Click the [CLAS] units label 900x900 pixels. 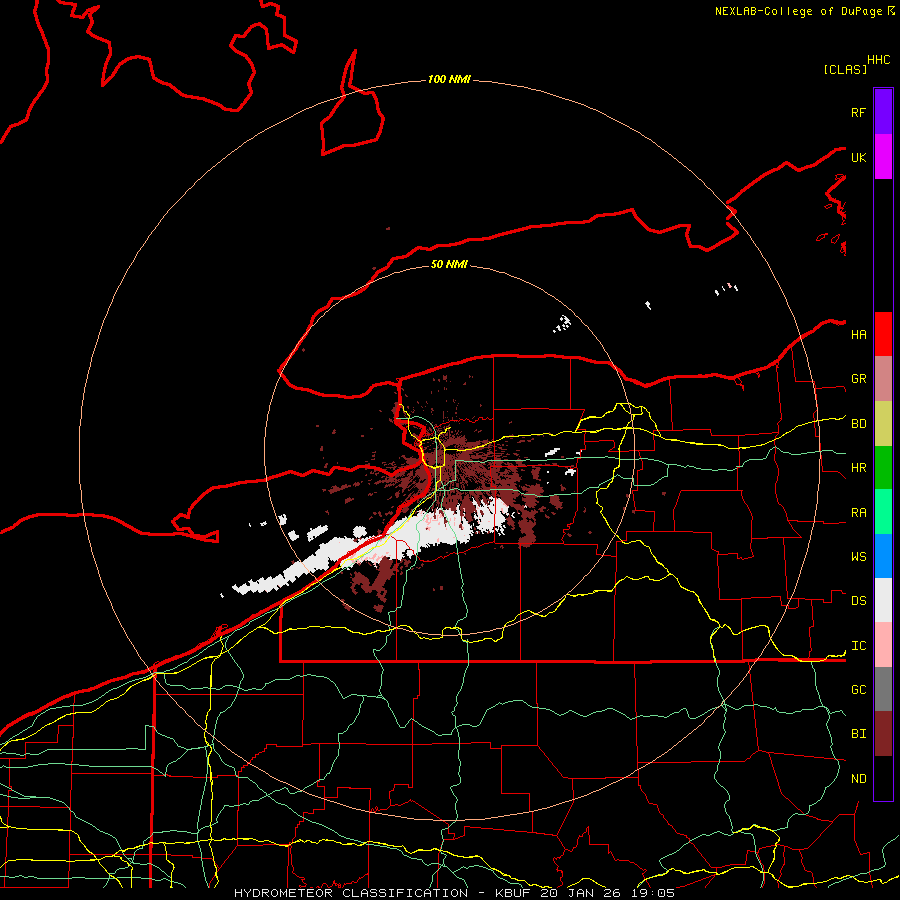845,69
